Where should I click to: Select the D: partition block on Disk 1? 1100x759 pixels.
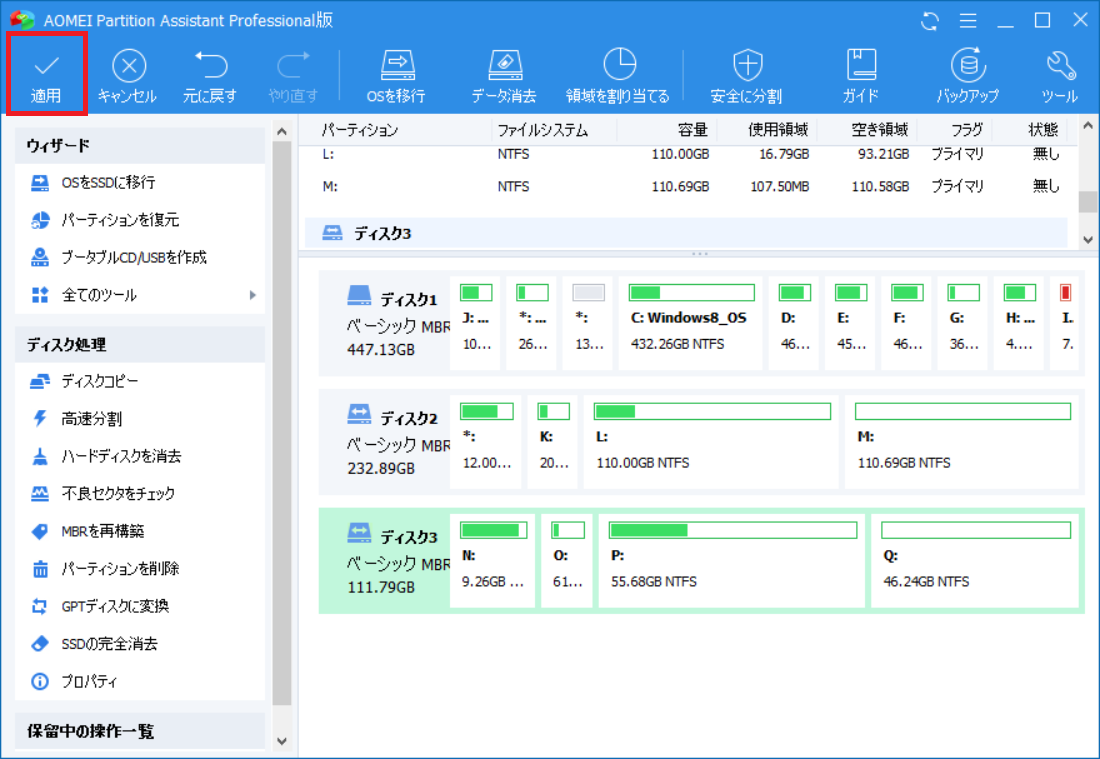click(x=793, y=323)
